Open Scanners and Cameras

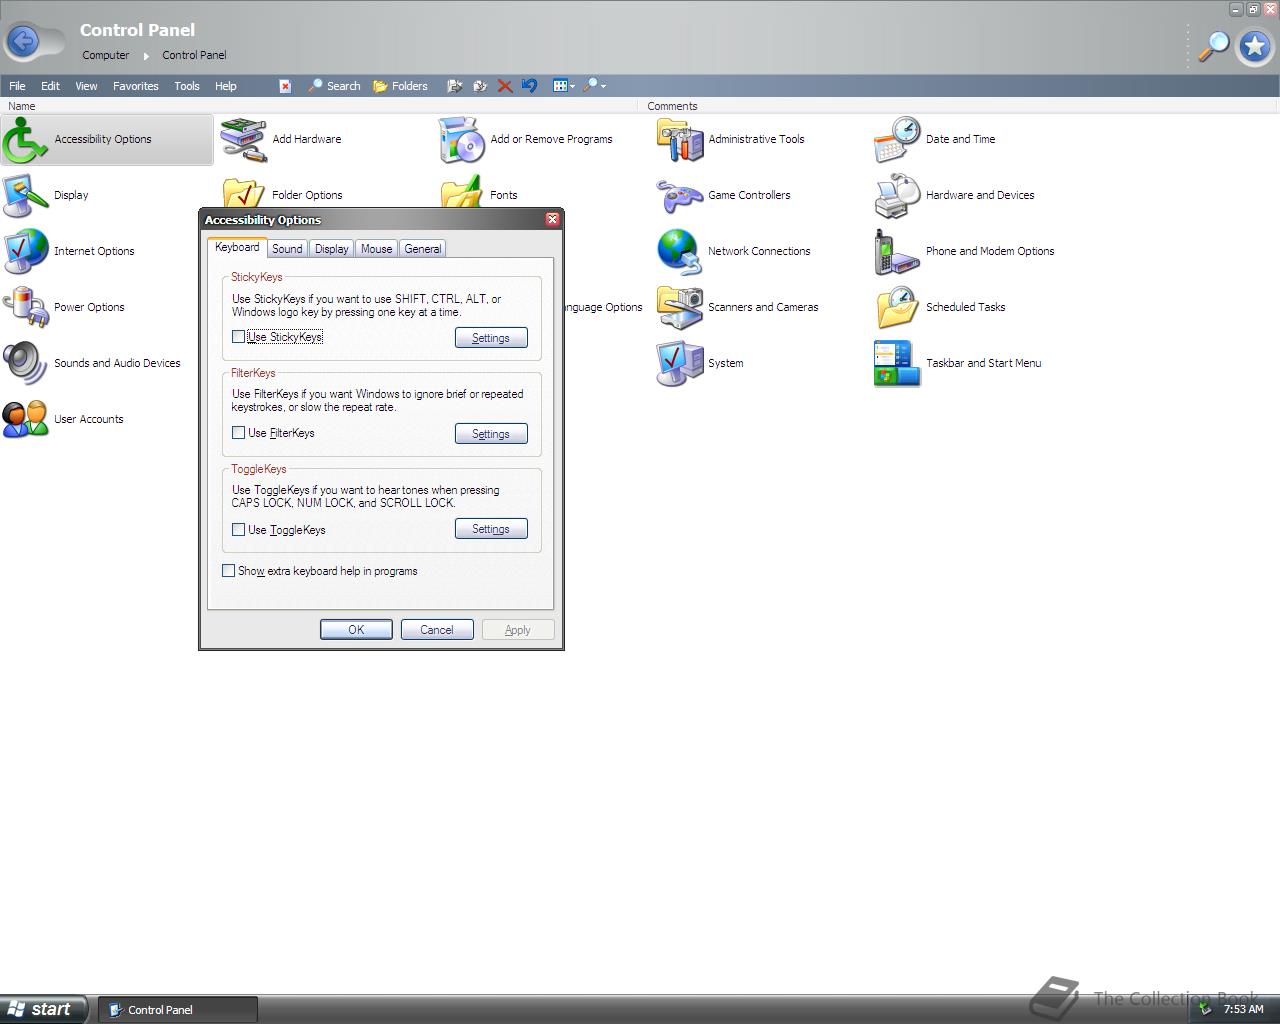point(737,307)
